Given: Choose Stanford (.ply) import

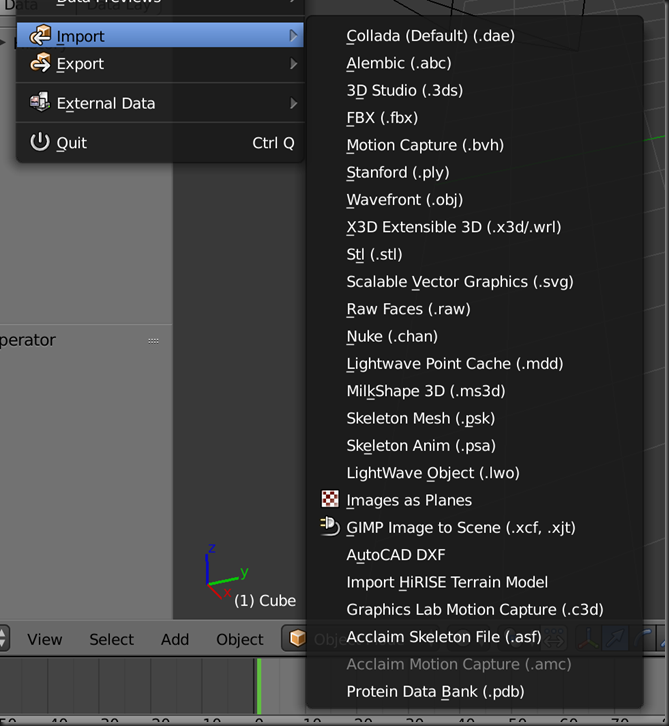Looking at the screenshot, I should tap(475, 172).
